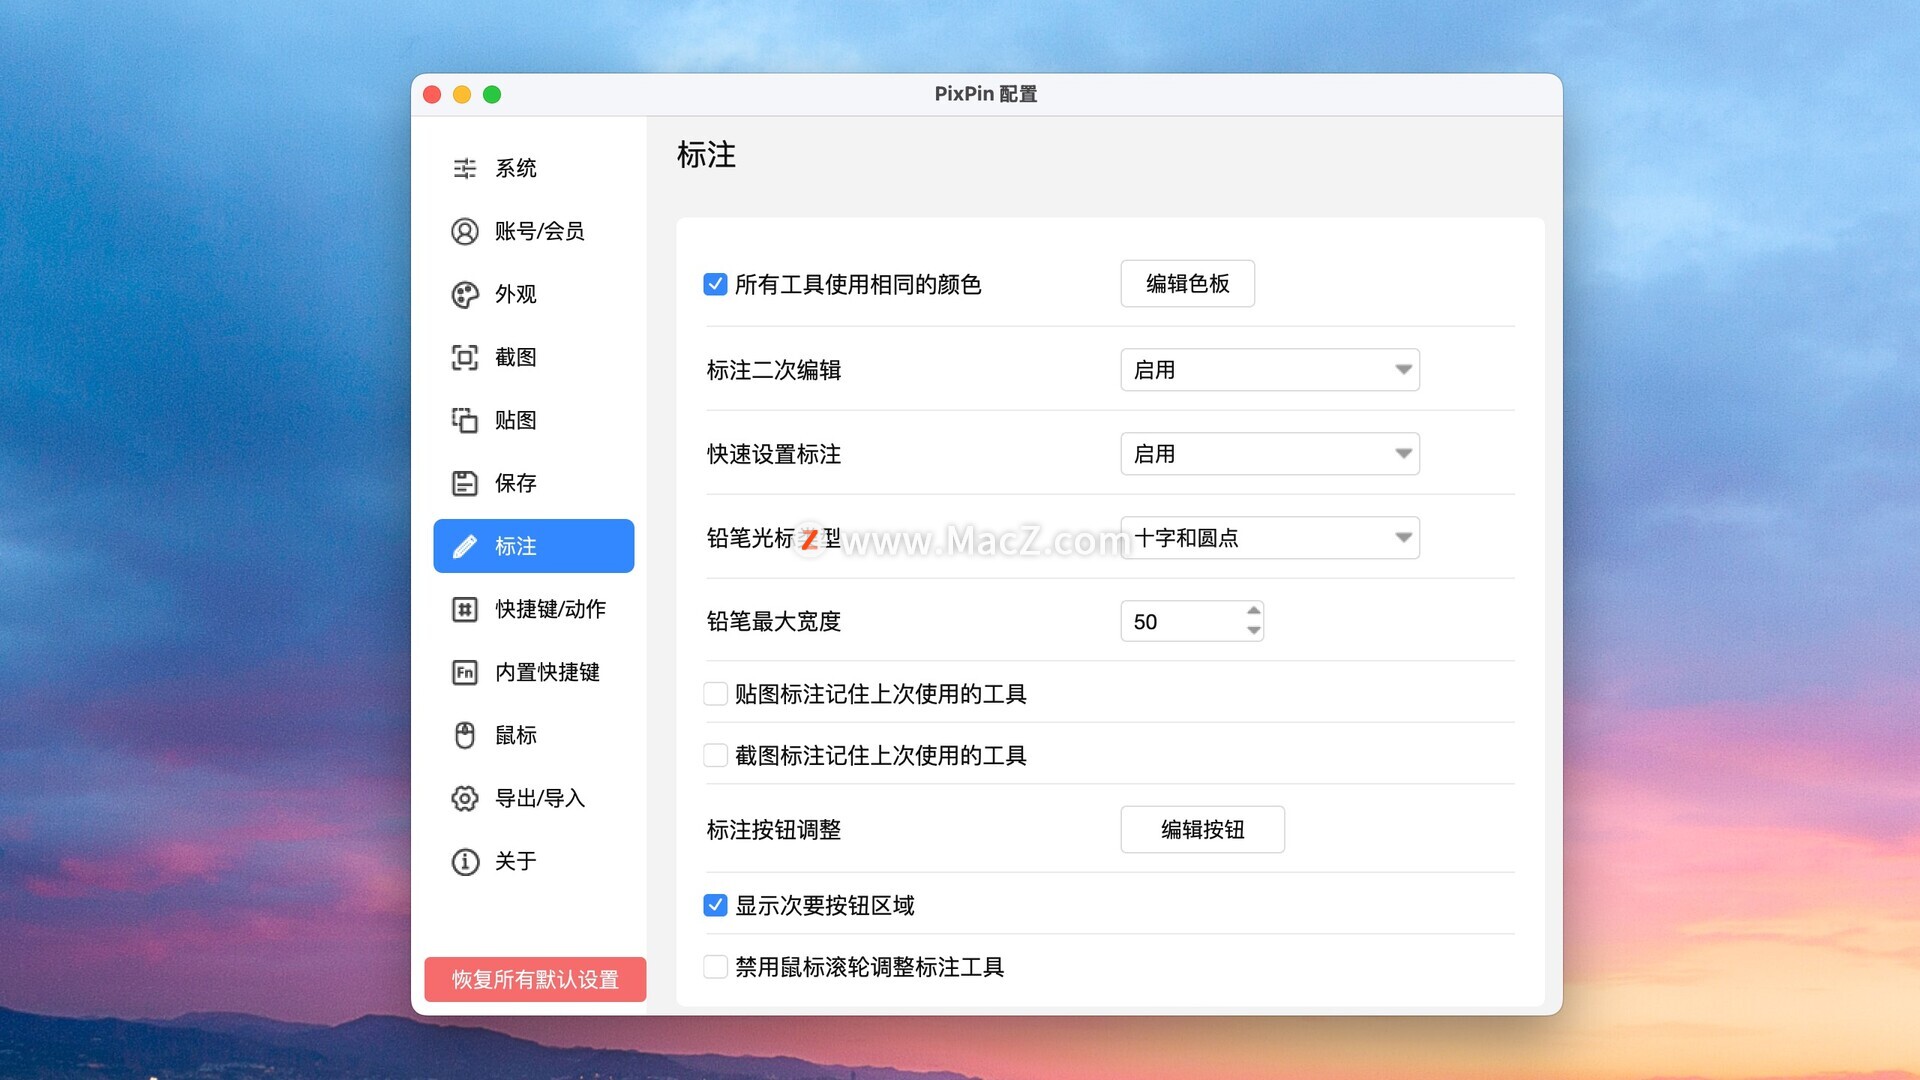
Task: Enable 贴图标注记住上次使用的工具 checkbox
Action: (x=715, y=693)
